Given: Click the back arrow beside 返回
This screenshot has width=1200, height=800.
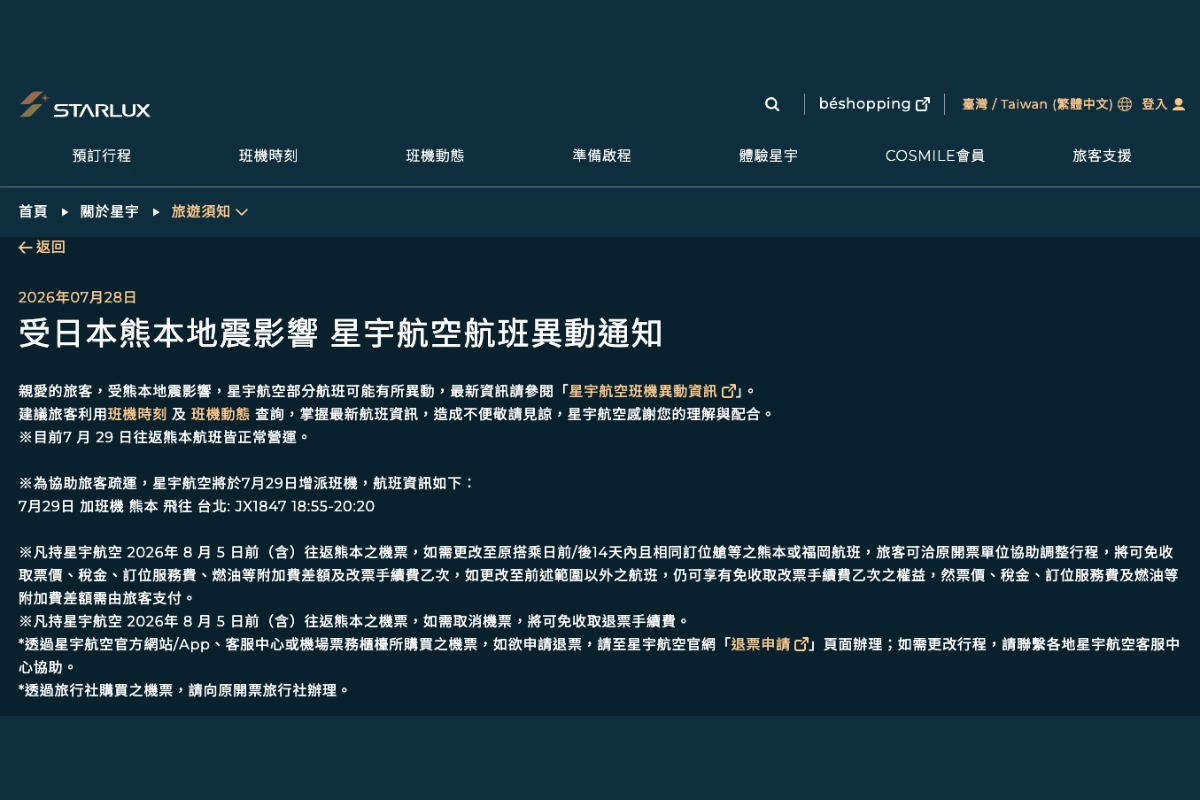Looking at the screenshot, I should coord(25,247).
